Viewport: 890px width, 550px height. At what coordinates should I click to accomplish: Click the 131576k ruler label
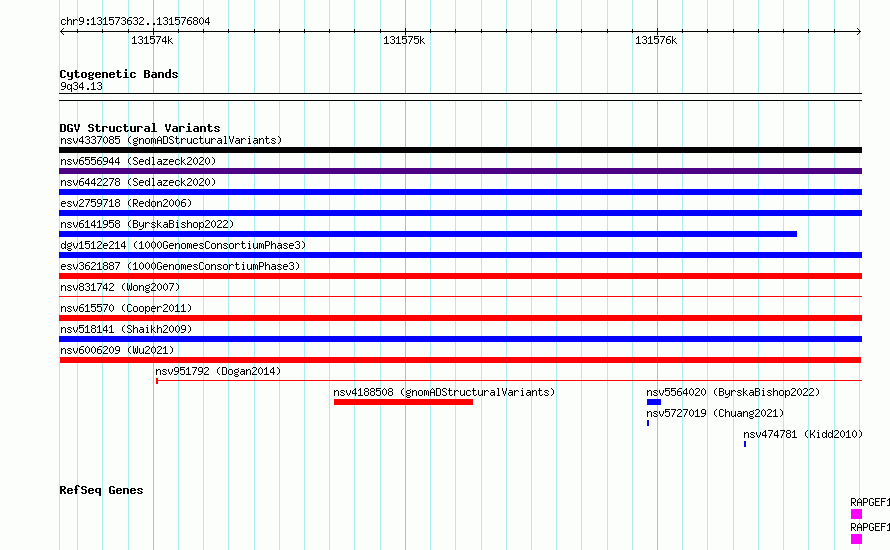point(656,40)
